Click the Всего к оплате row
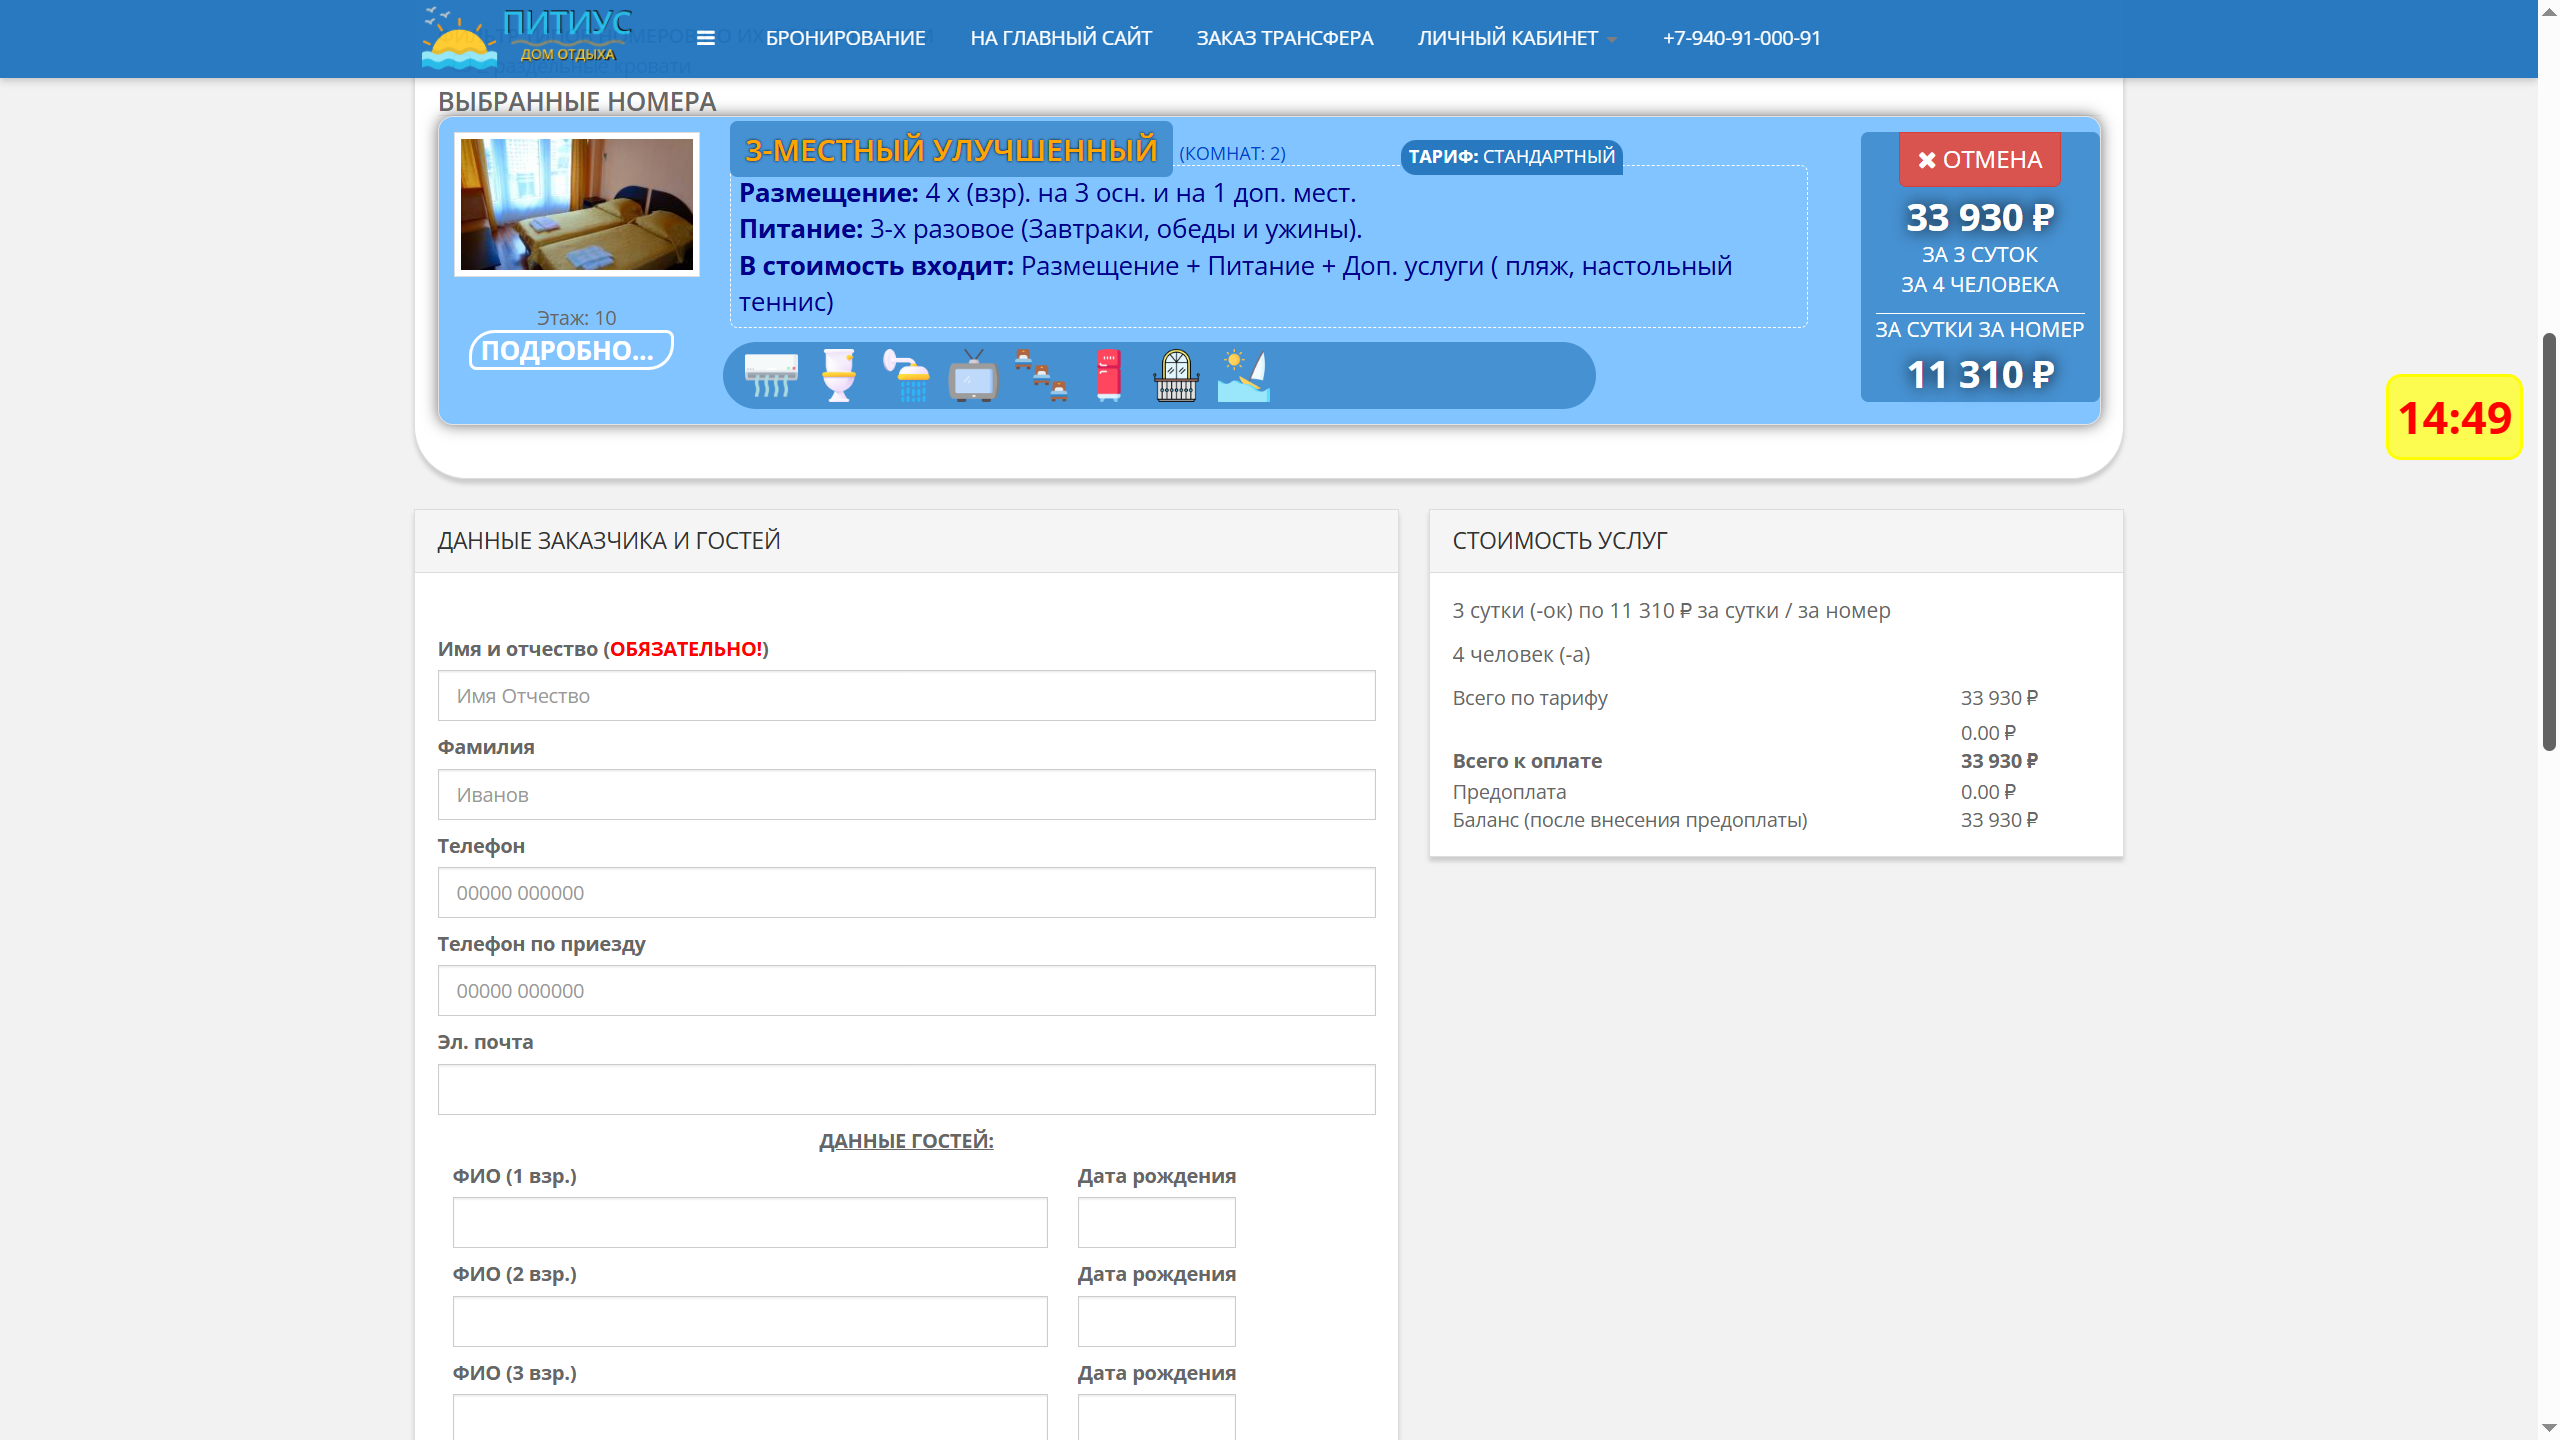The width and height of the screenshot is (2560, 1440). (1745, 761)
